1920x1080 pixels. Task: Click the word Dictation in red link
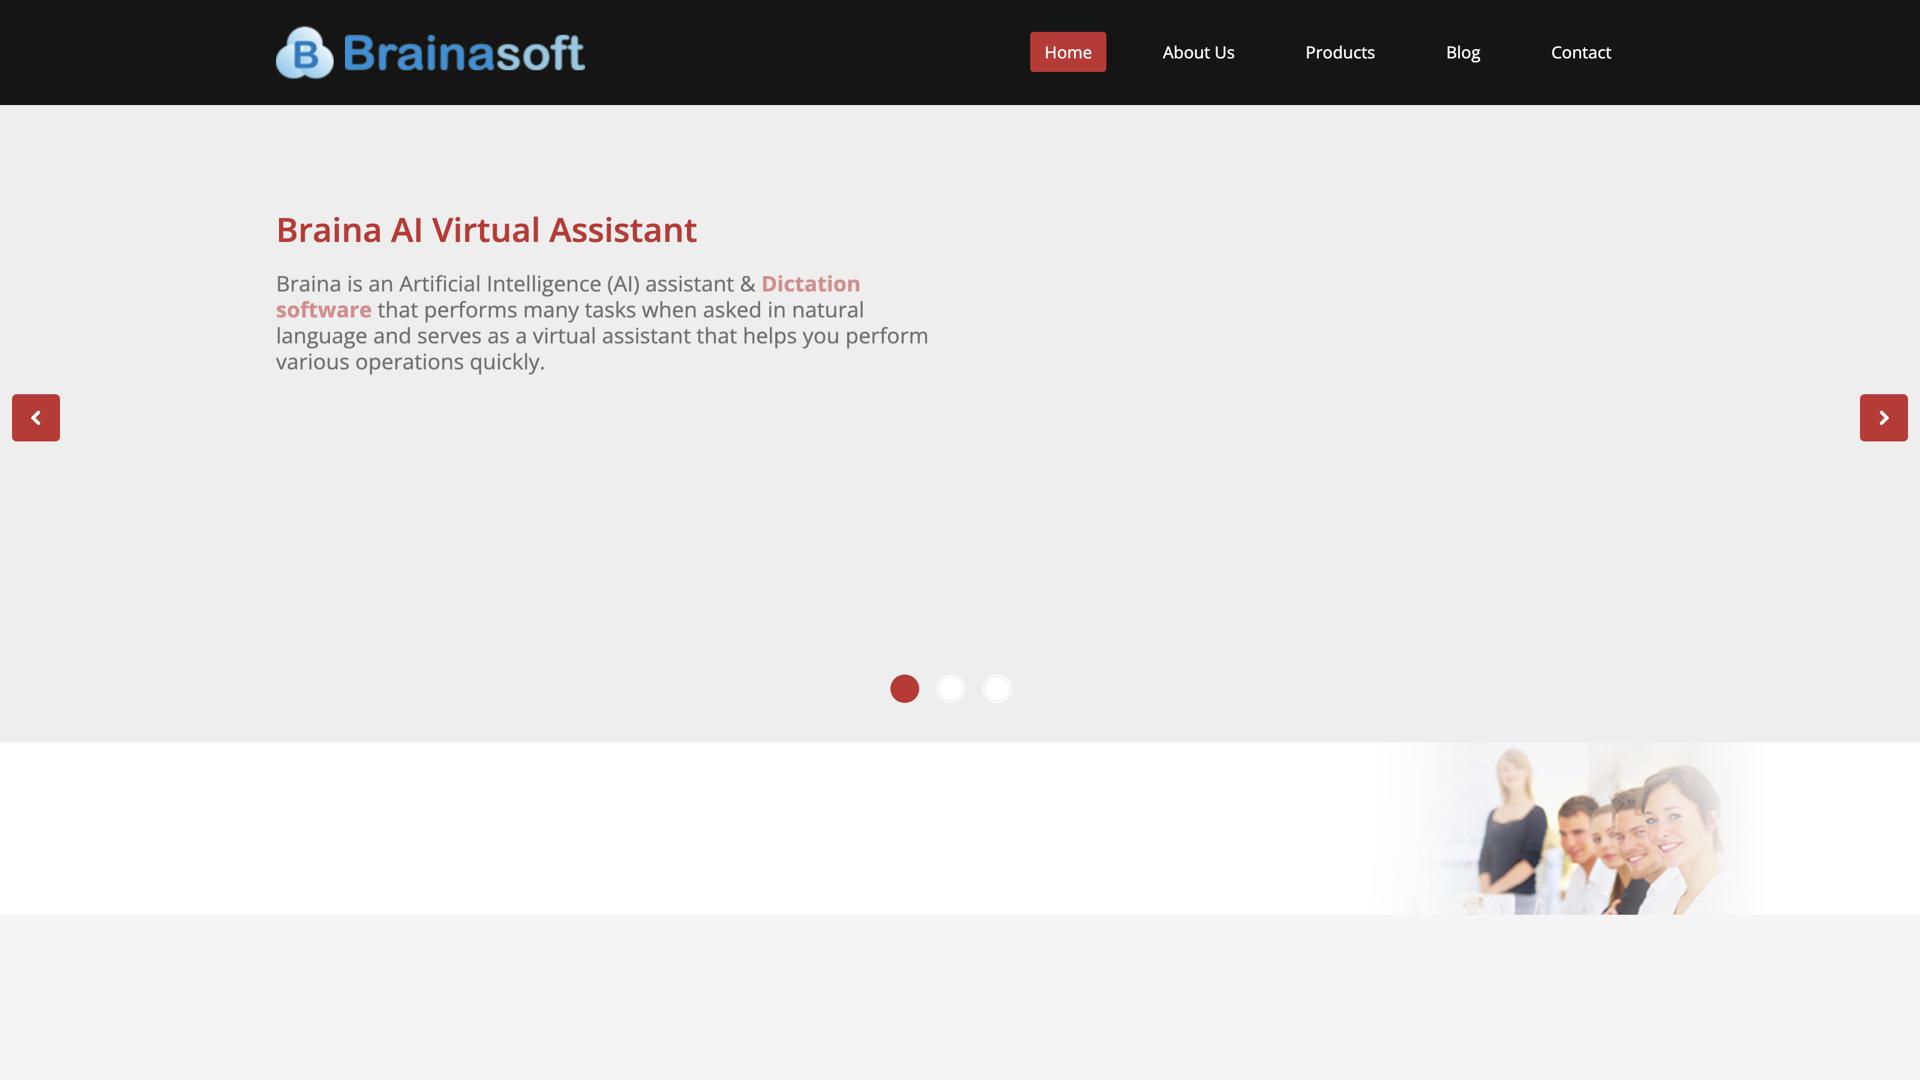pos(810,284)
